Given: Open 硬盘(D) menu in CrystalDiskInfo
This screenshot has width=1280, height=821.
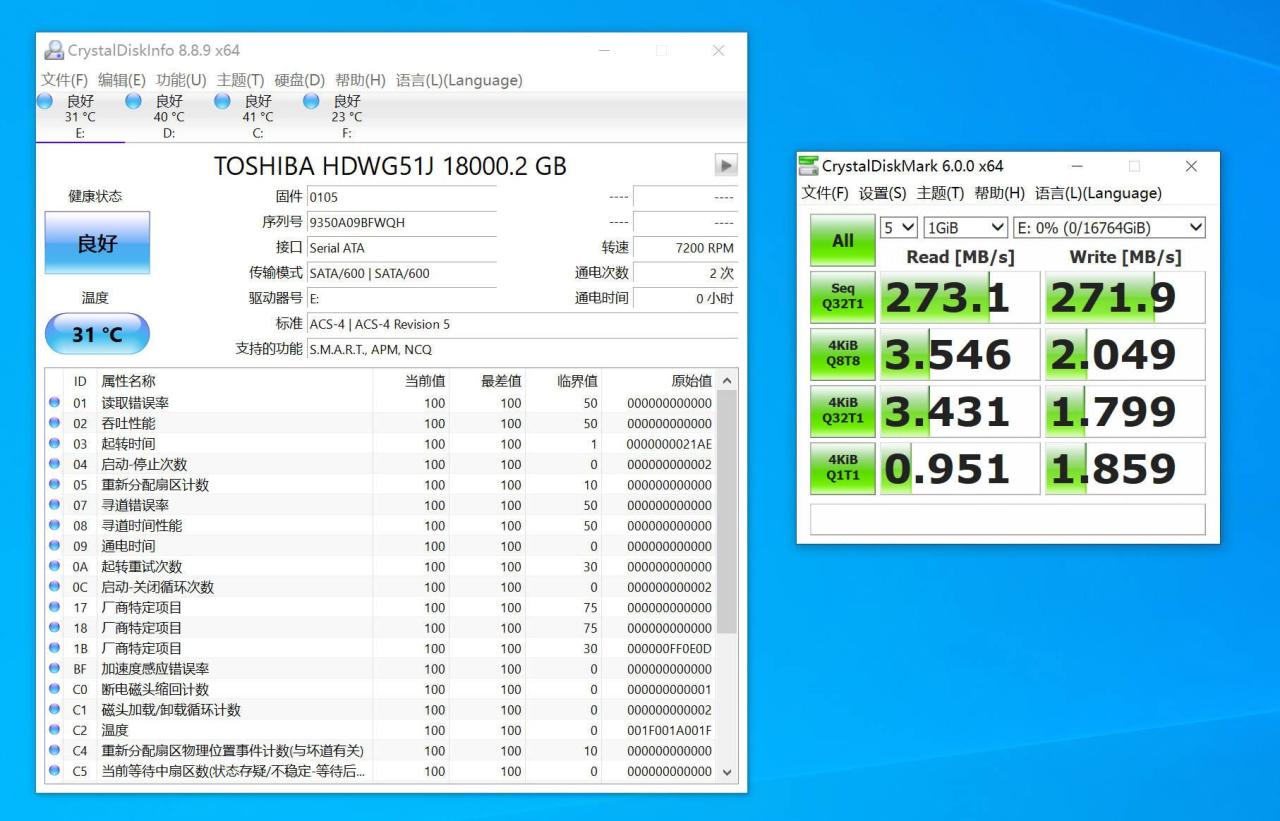Looking at the screenshot, I should [x=300, y=80].
